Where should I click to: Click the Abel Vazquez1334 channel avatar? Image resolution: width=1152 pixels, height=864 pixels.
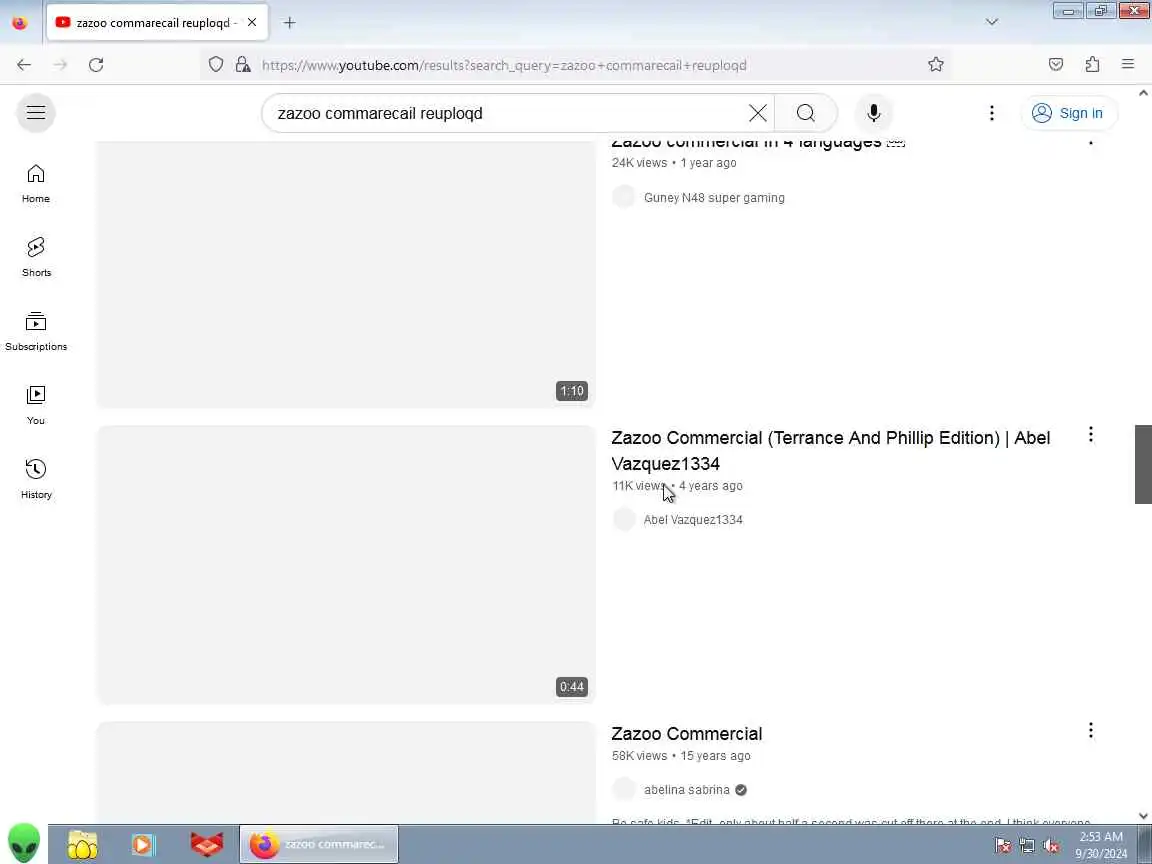(x=624, y=519)
